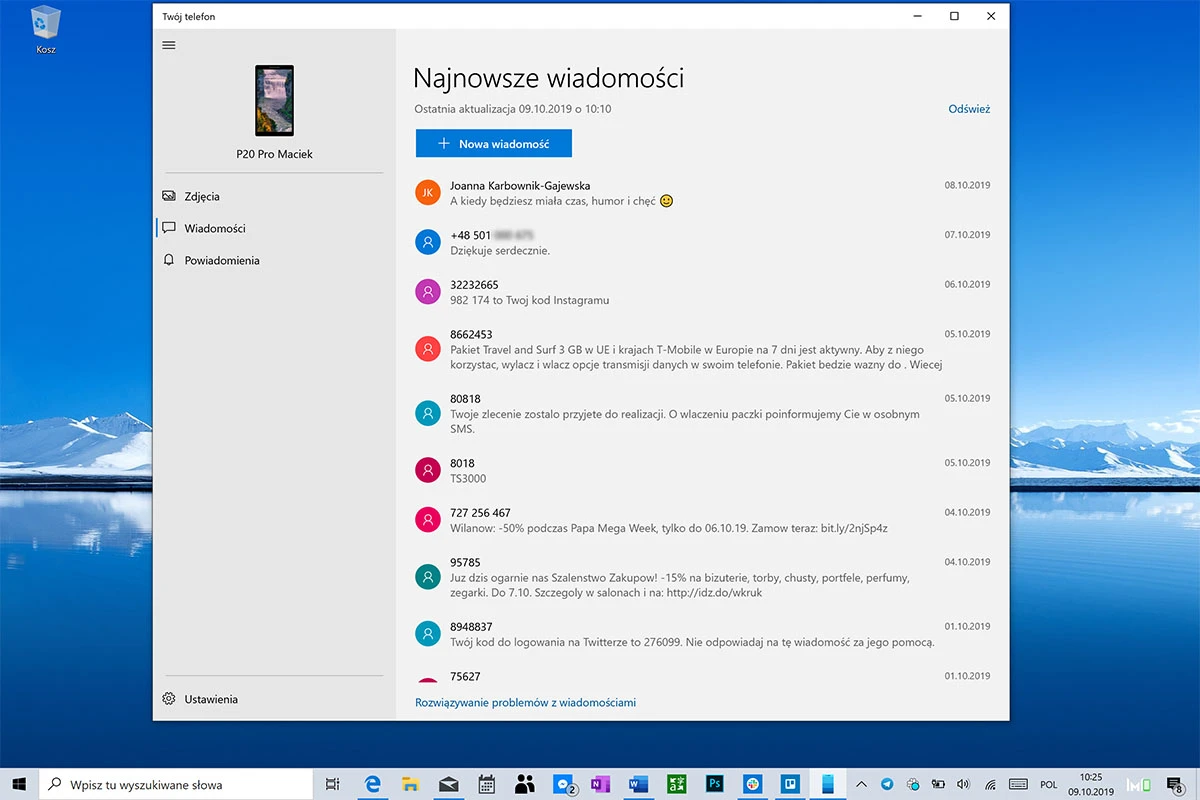
Task: Open the touch keyboard tray icon
Action: click(x=1018, y=784)
